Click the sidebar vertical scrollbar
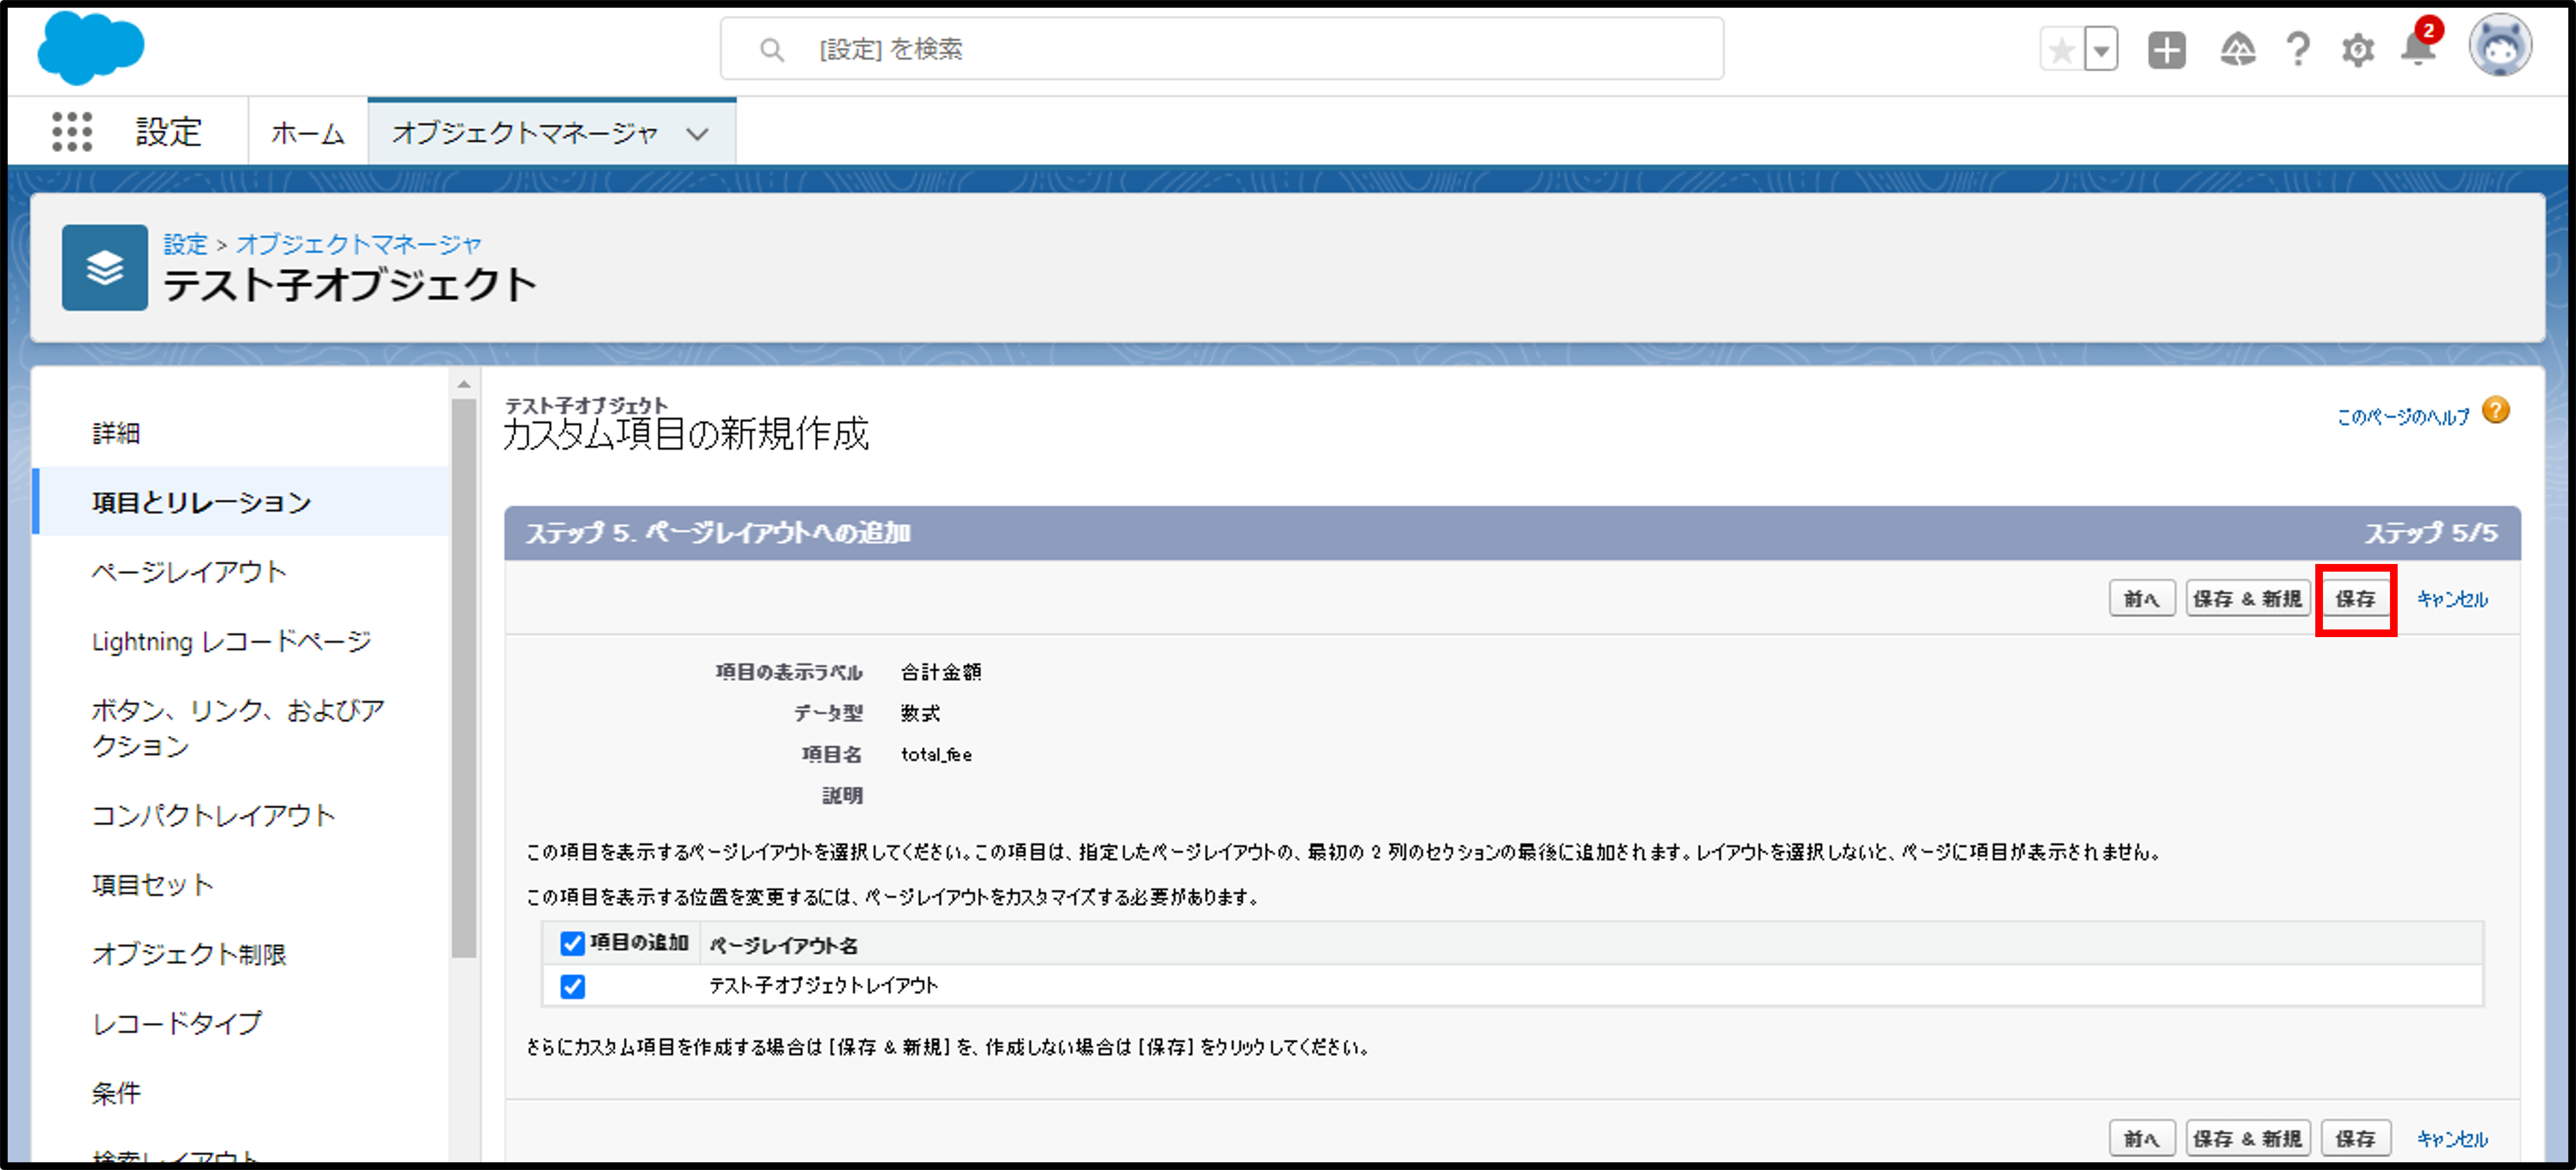Screen dimensions: 2576x1170 point(463,680)
